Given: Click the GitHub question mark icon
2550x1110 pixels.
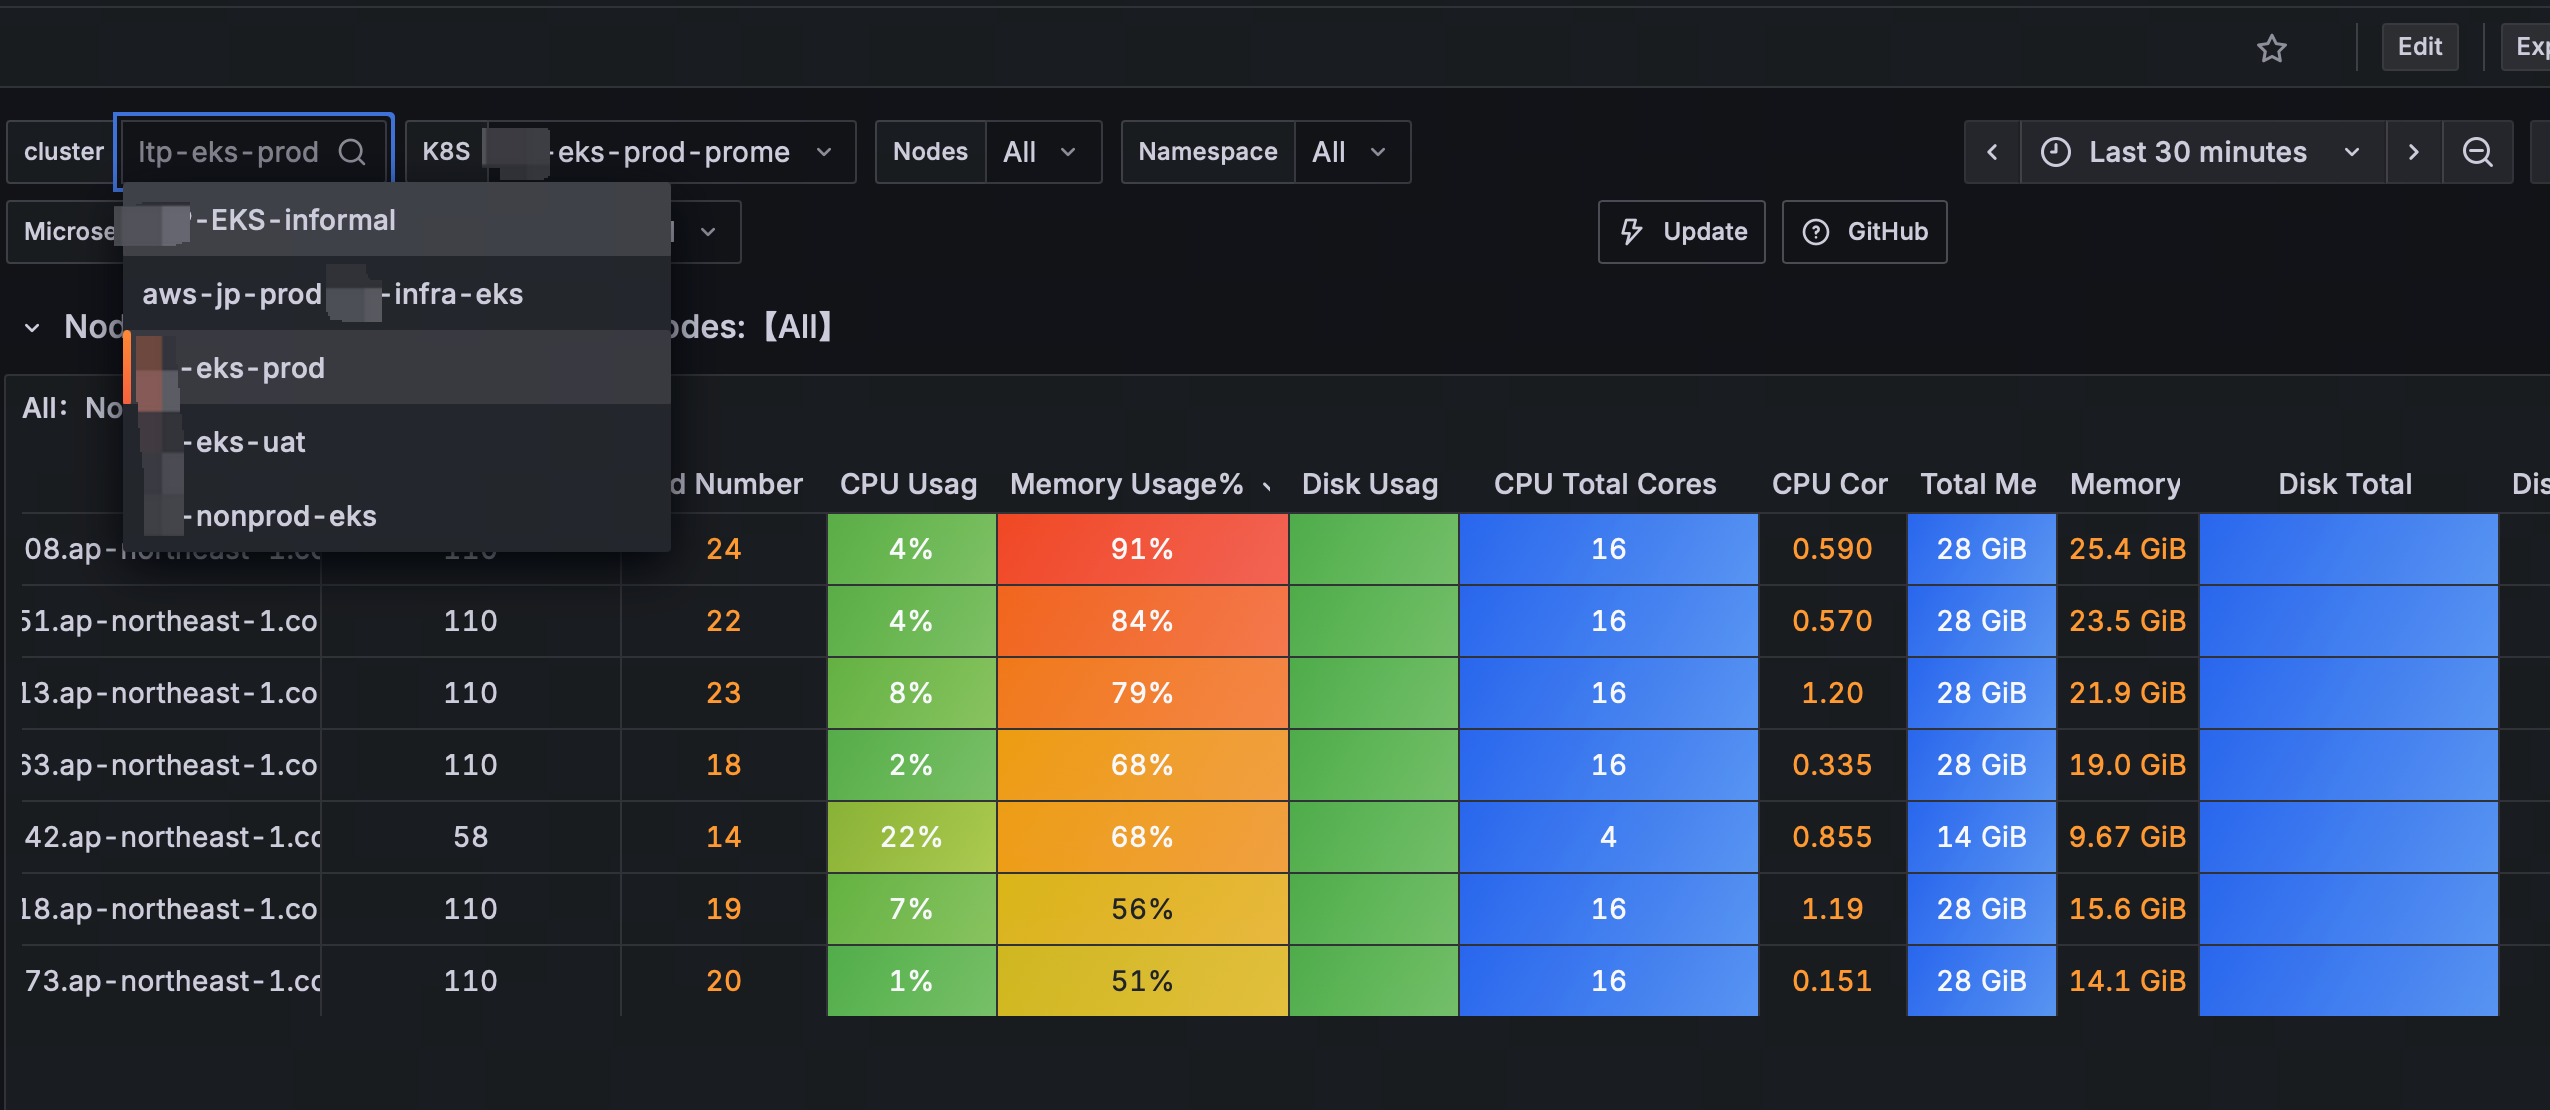Looking at the screenshot, I should pyautogui.click(x=1815, y=232).
